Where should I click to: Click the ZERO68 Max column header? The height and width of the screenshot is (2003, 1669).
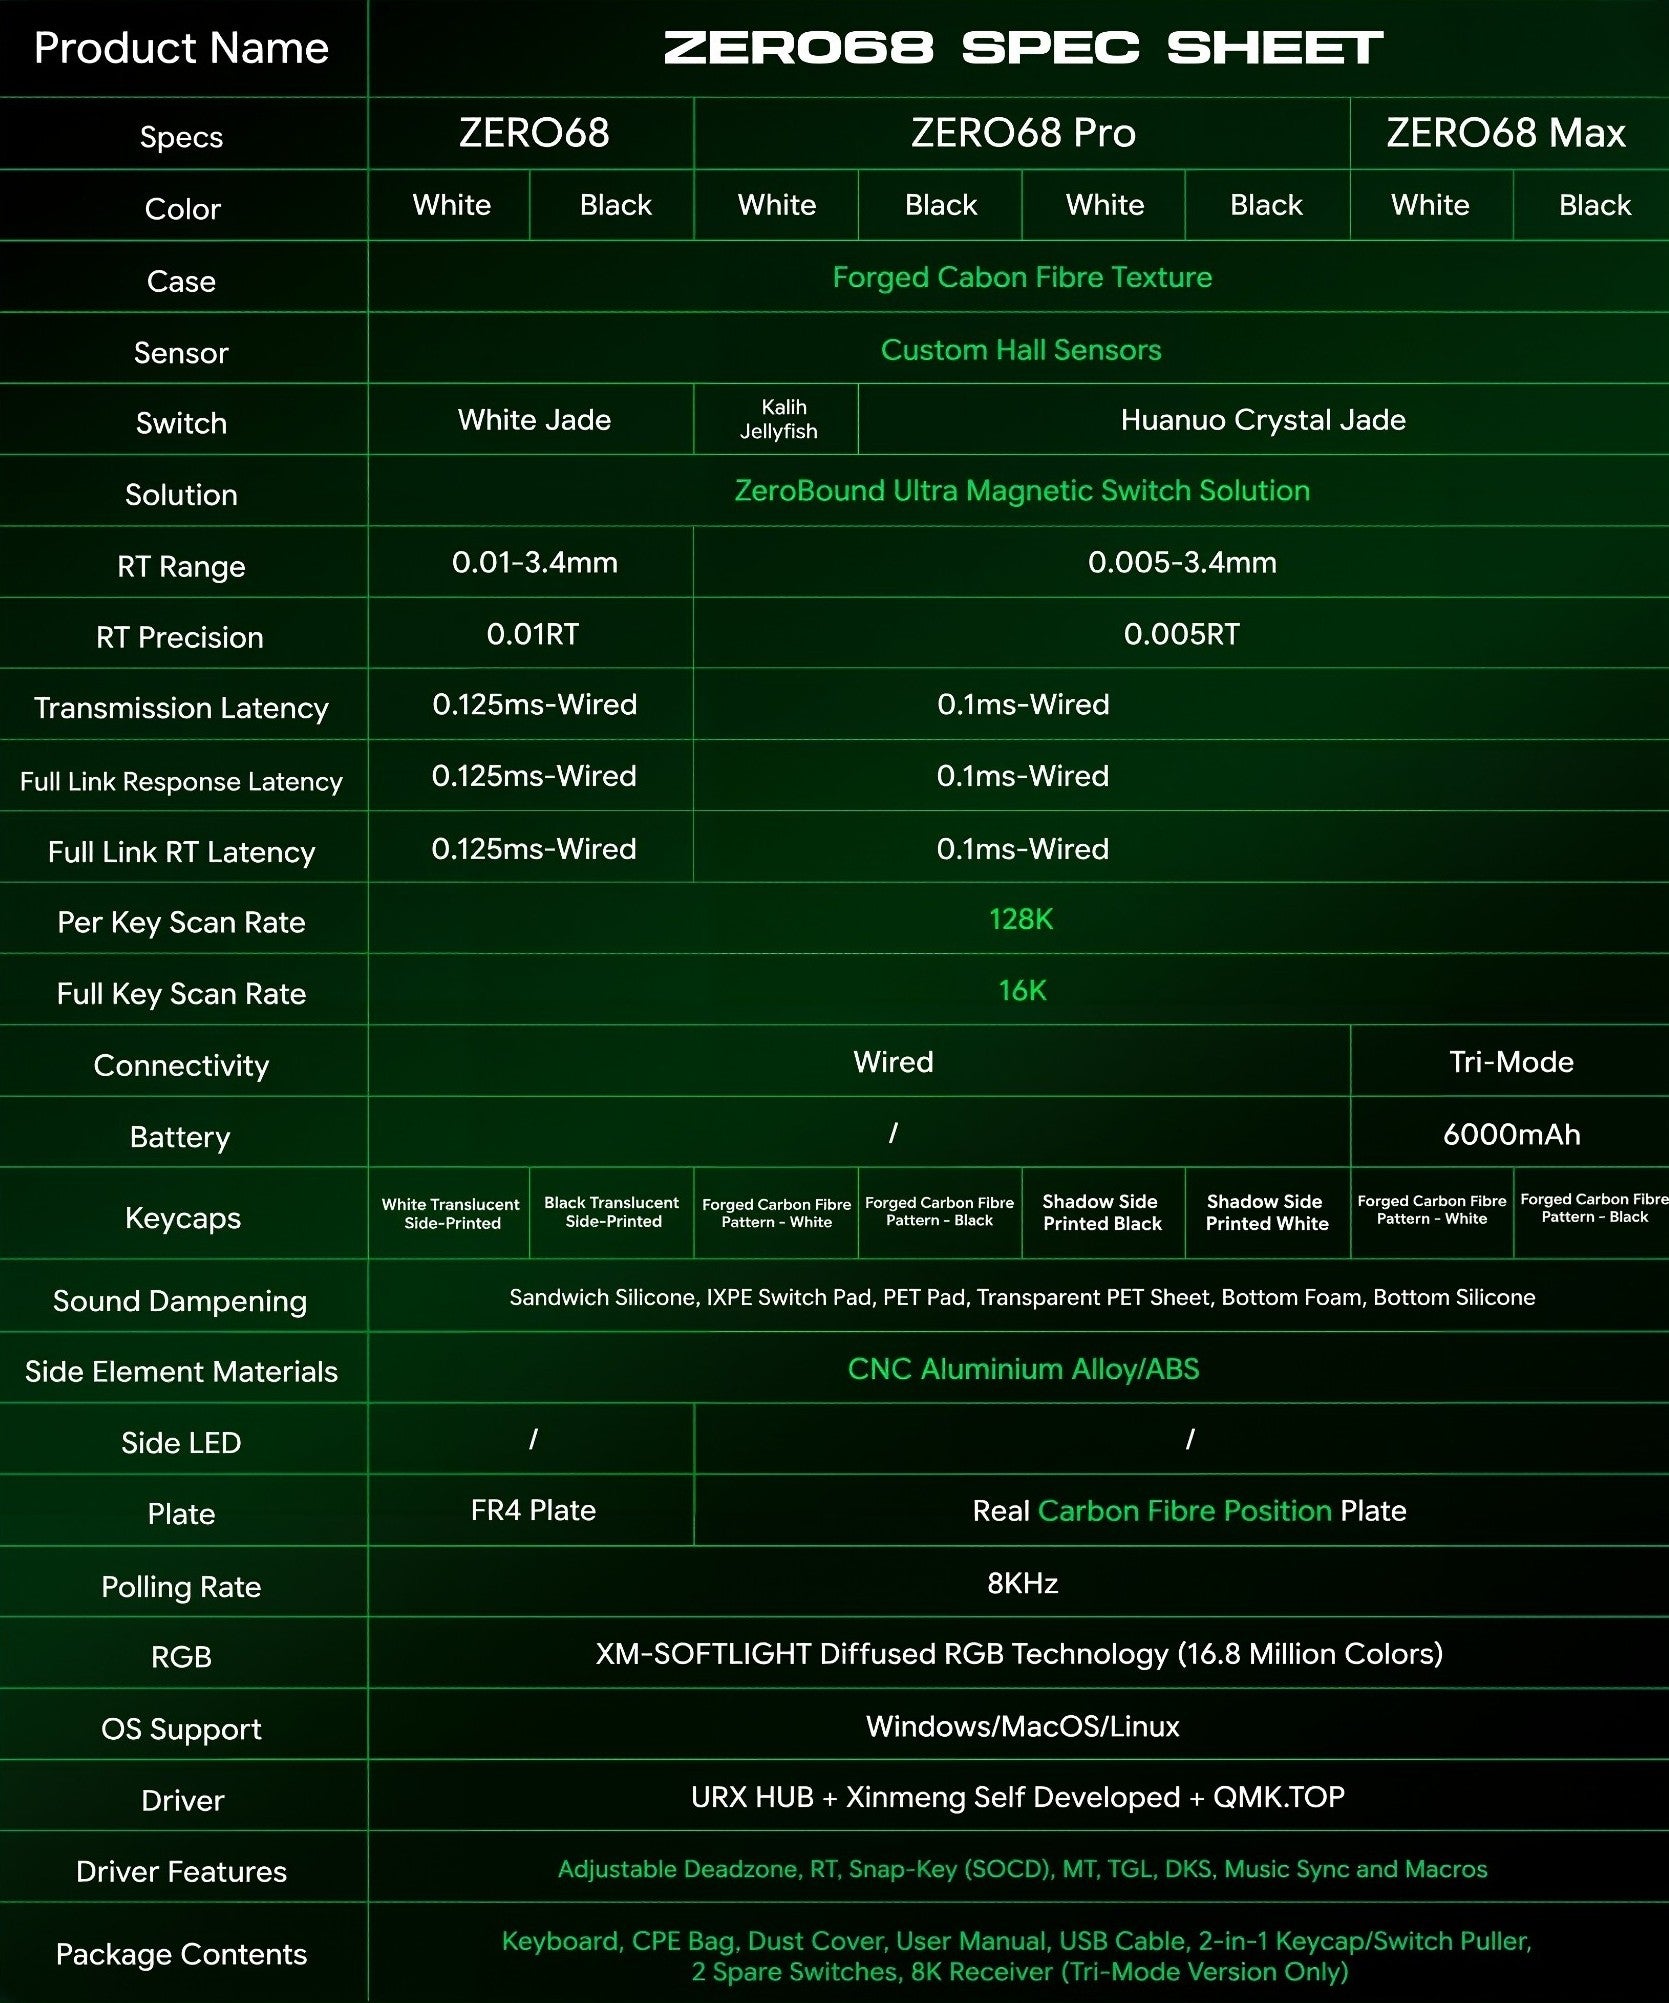pyautogui.click(x=1506, y=133)
